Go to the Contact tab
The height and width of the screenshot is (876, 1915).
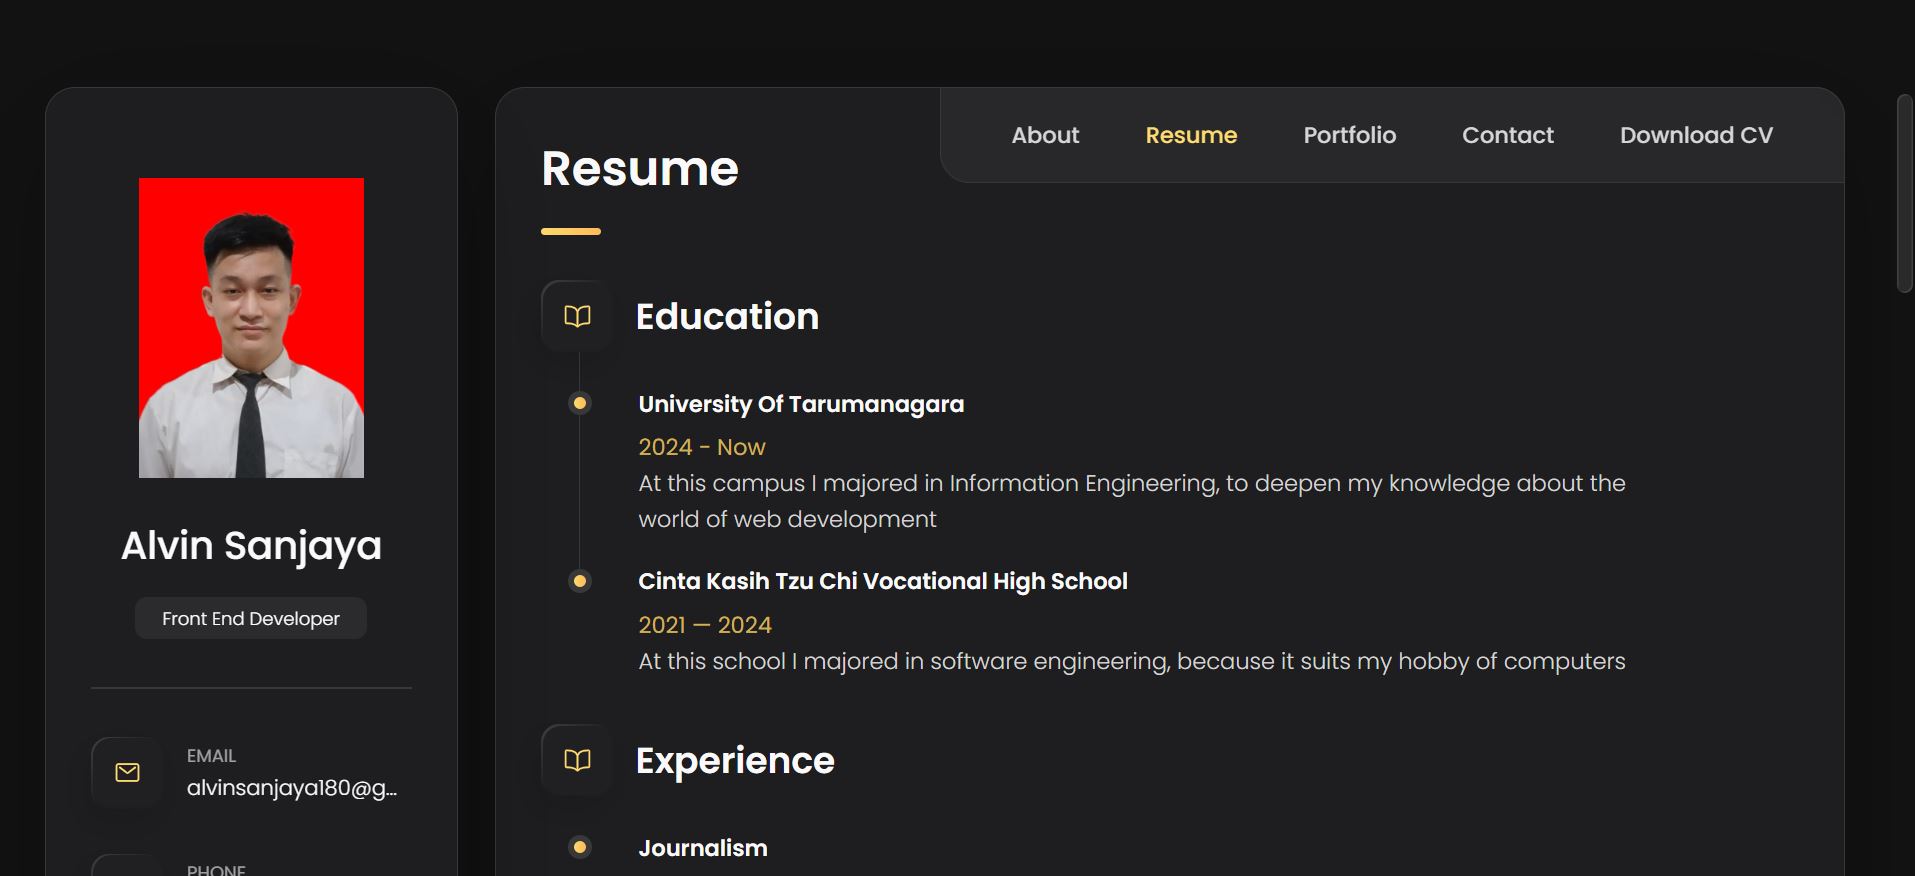click(1507, 135)
